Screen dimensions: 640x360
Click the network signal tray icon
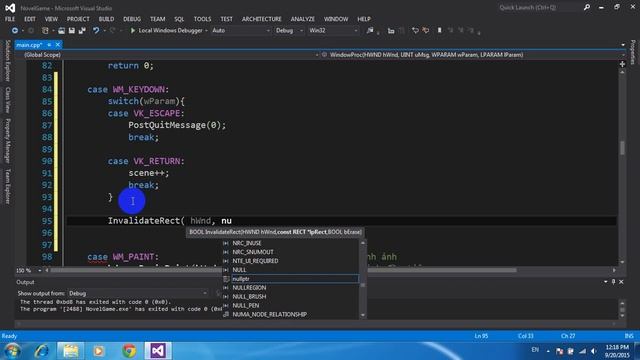pos(582,351)
